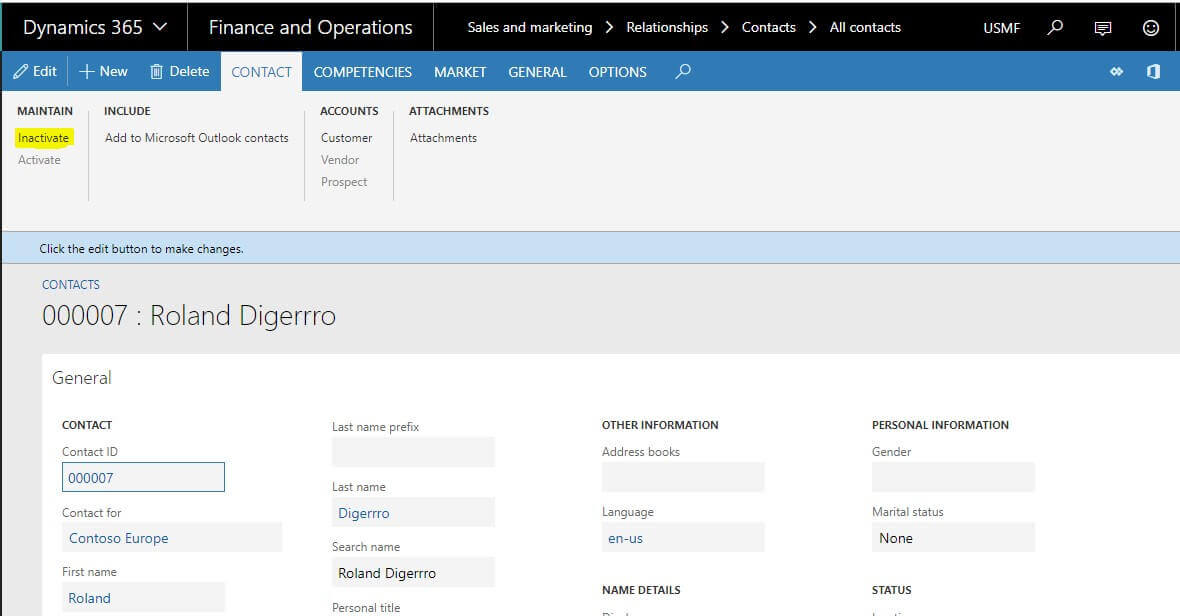Click the CONTACTS link above the title
Image resolution: width=1180 pixels, height=616 pixels.
[x=71, y=284]
